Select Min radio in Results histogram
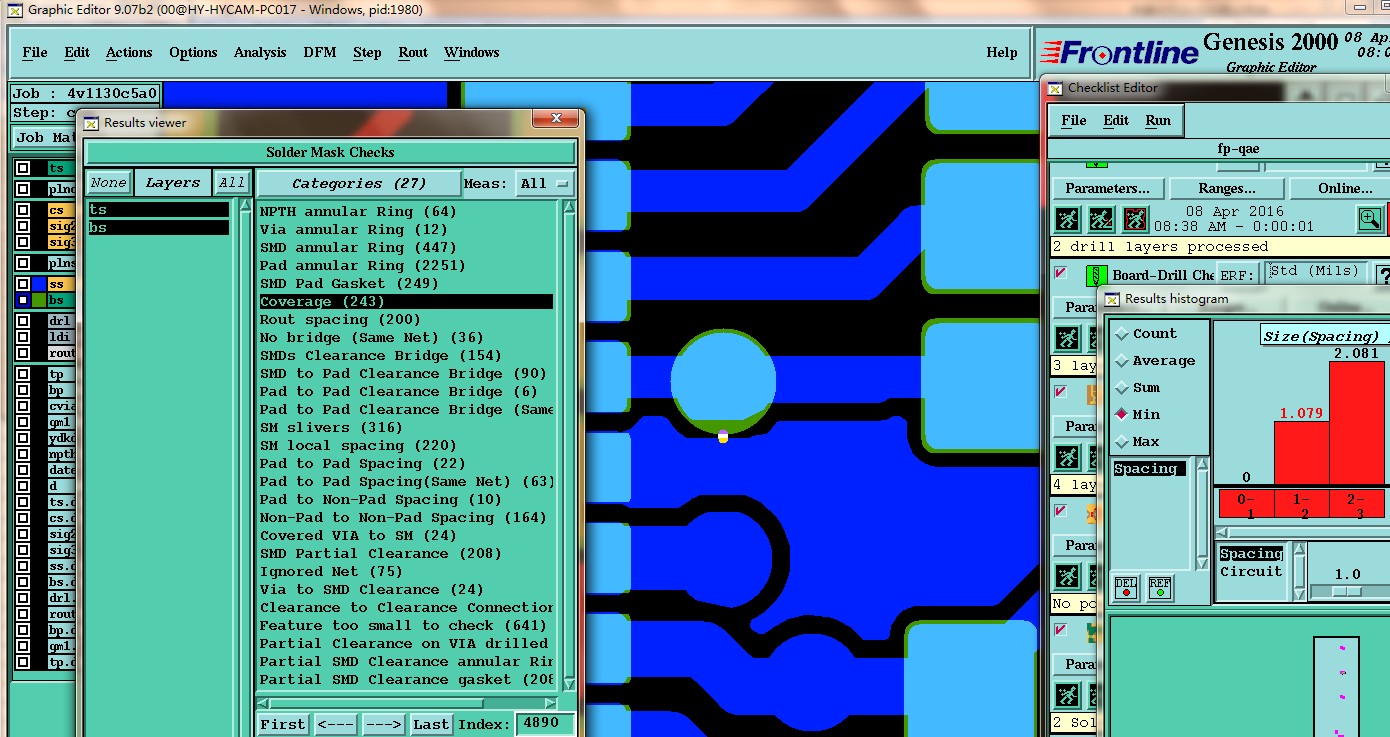 click(x=1121, y=414)
